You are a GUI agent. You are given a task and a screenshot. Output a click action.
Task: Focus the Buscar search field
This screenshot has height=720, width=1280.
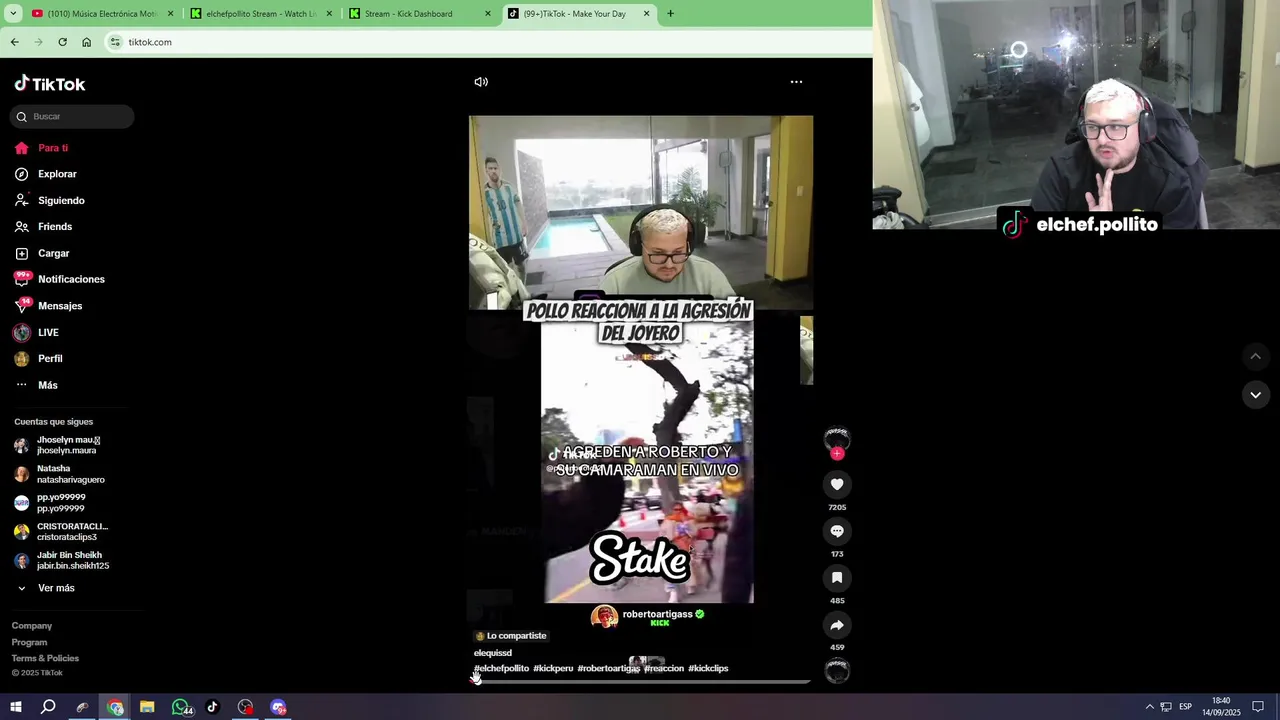(72, 116)
